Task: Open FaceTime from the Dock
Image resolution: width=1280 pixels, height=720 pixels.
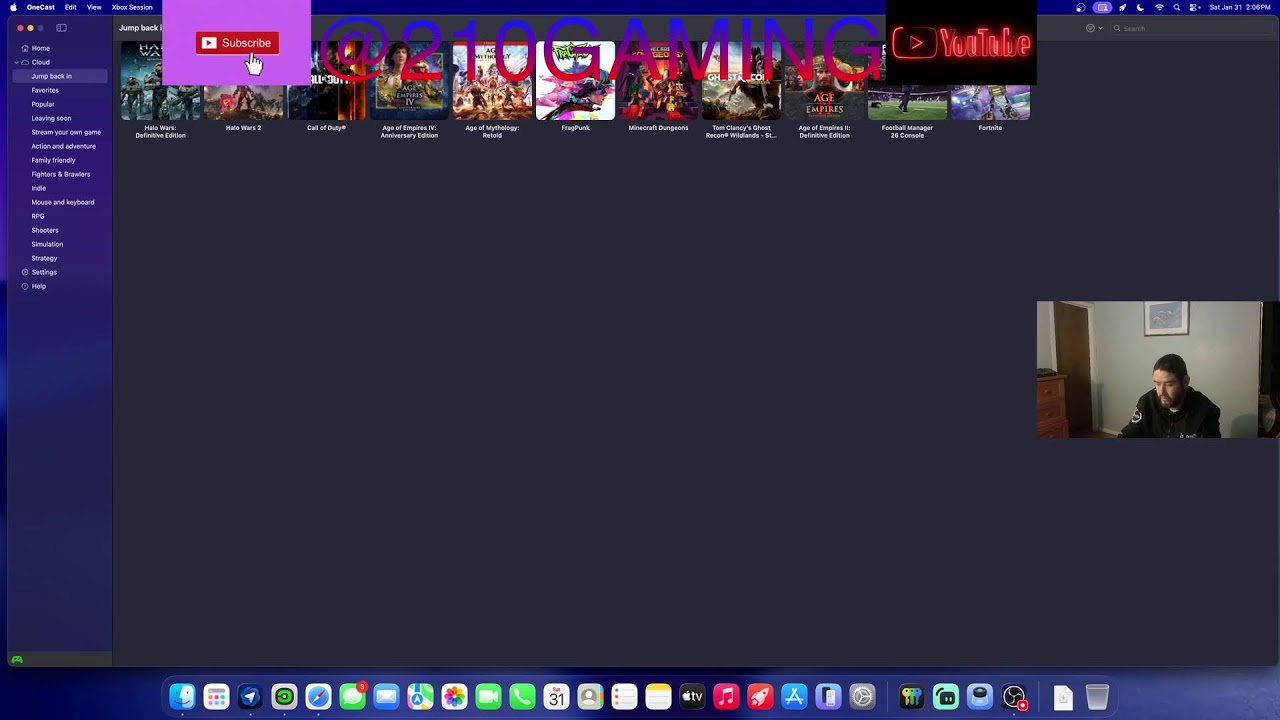Action: tap(488, 696)
